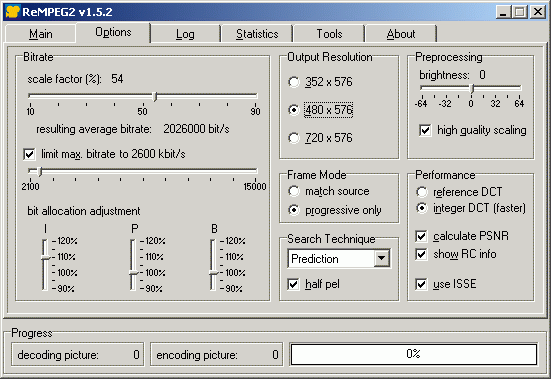Click the resulting average bitrate value
The height and width of the screenshot is (379, 551).
pyautogui.click(x=196, y=129)
